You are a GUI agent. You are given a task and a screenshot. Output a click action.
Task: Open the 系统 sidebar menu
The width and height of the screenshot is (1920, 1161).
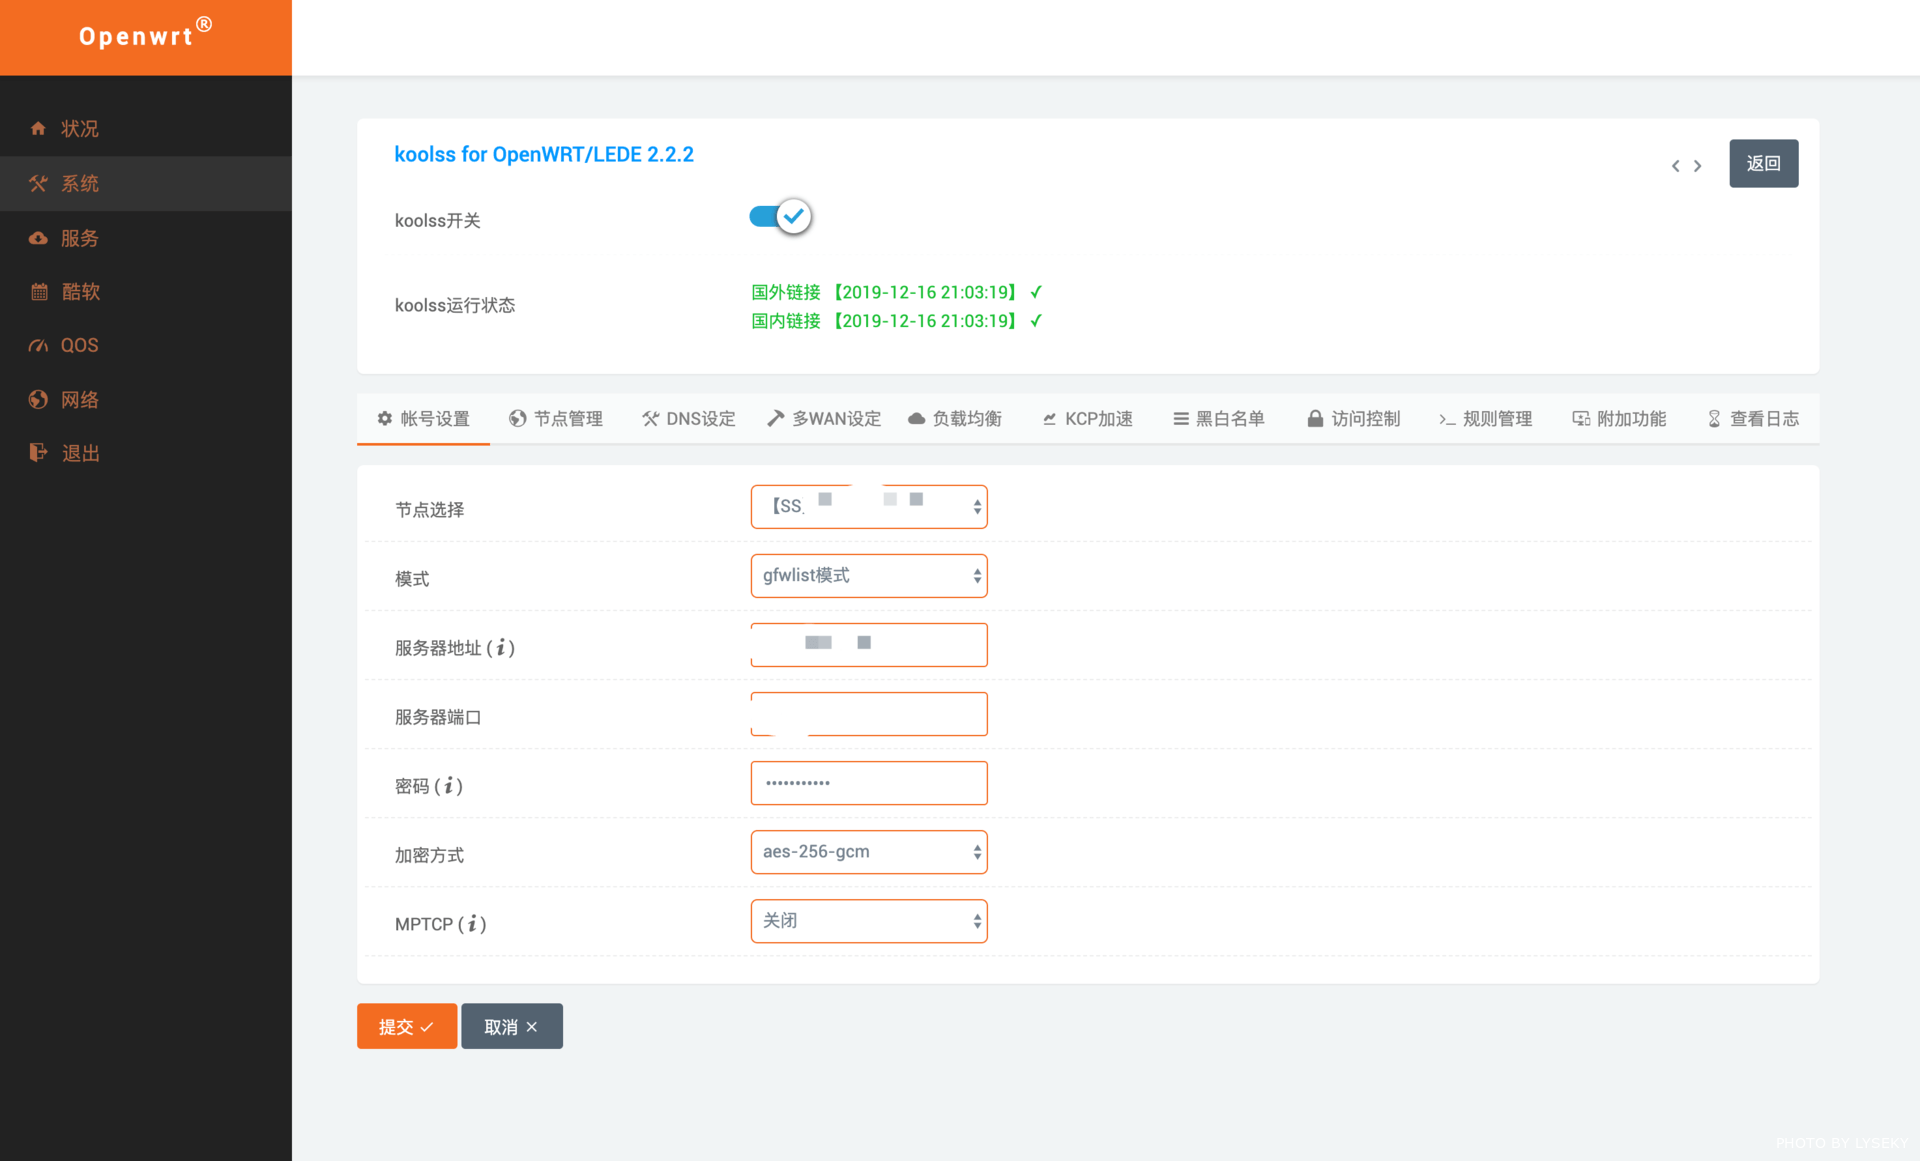pos(146,183)
